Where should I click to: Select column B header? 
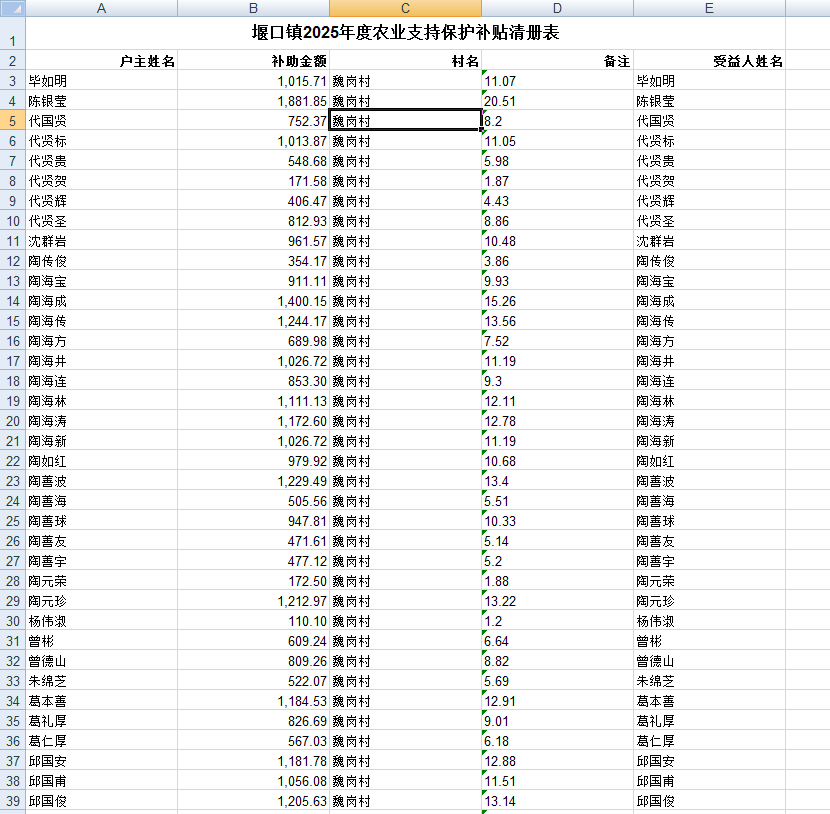253,8
